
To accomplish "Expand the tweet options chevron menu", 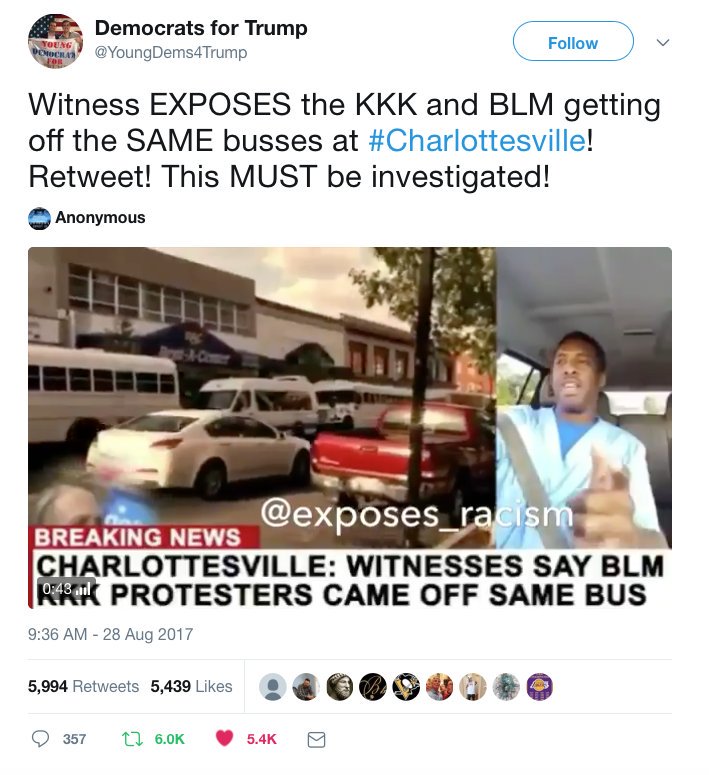I will click(x=663, y=43).
